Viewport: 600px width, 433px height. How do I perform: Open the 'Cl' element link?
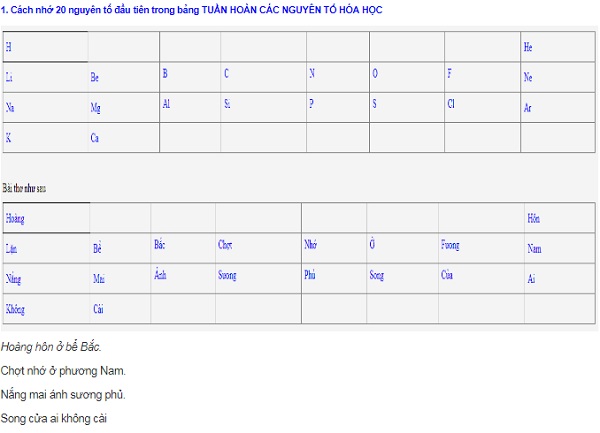pyautogui.click(x=451, y=103)
